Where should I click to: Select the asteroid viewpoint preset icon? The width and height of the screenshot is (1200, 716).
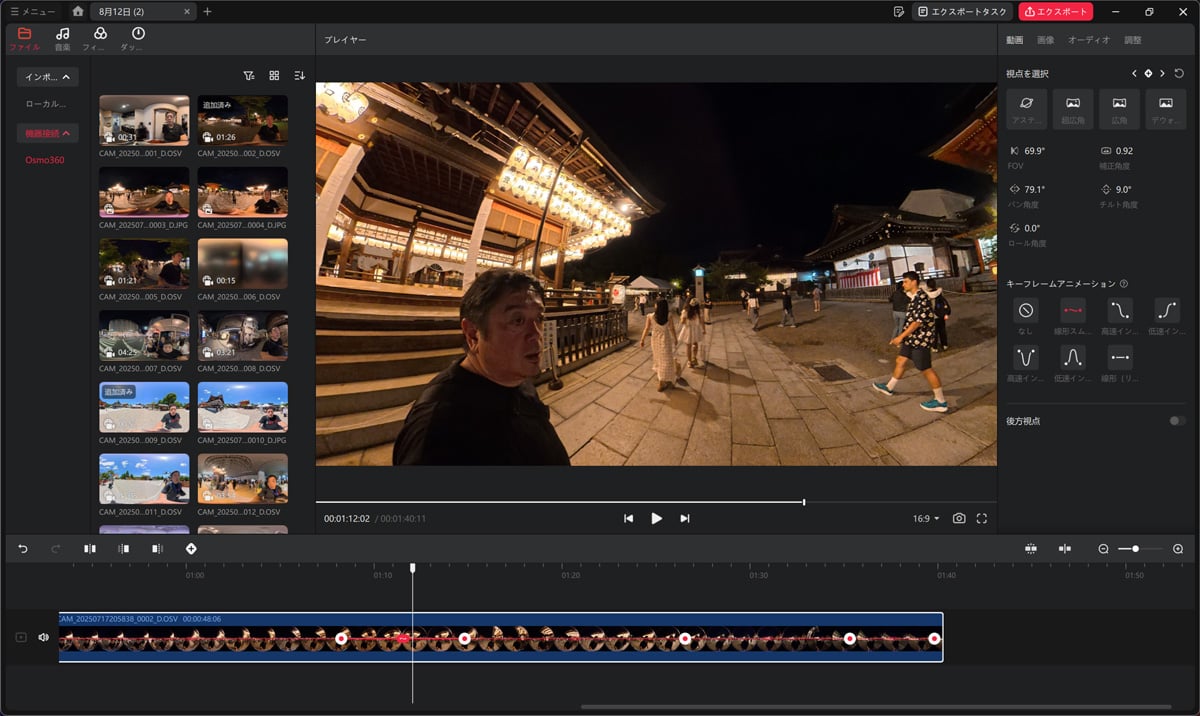[x=1026, y=103]
